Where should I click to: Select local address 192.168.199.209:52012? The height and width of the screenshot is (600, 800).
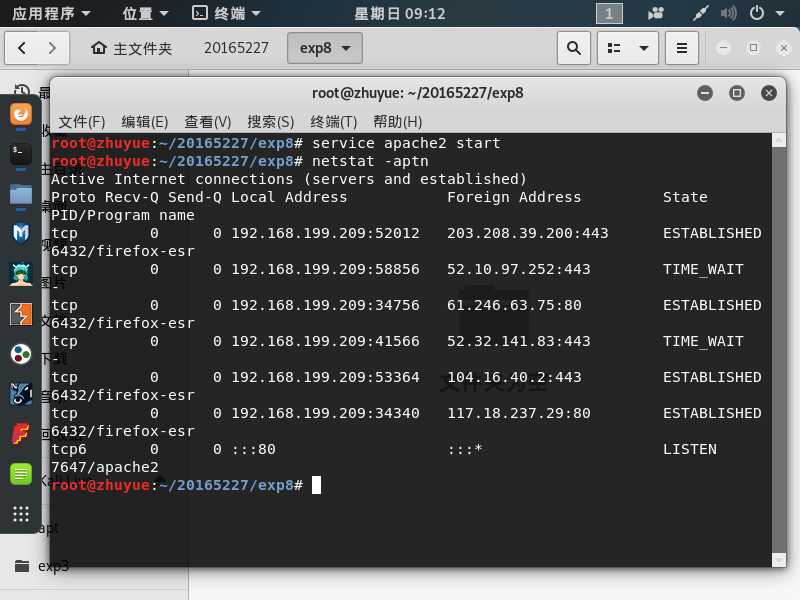point(326,233)
